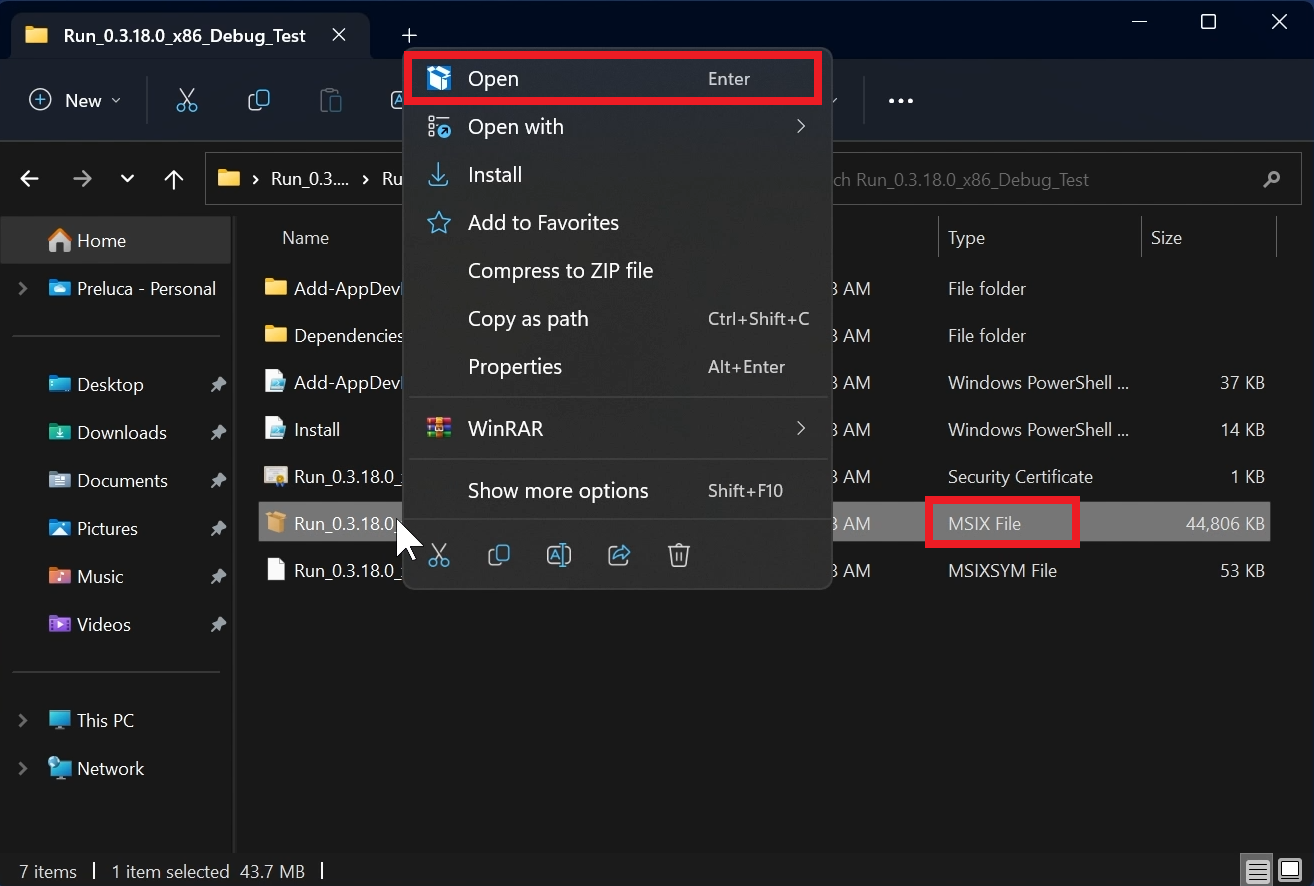Click the Rename icon in the context menu row
This screenshot has height=886, width=1314.
pos(559,555)
